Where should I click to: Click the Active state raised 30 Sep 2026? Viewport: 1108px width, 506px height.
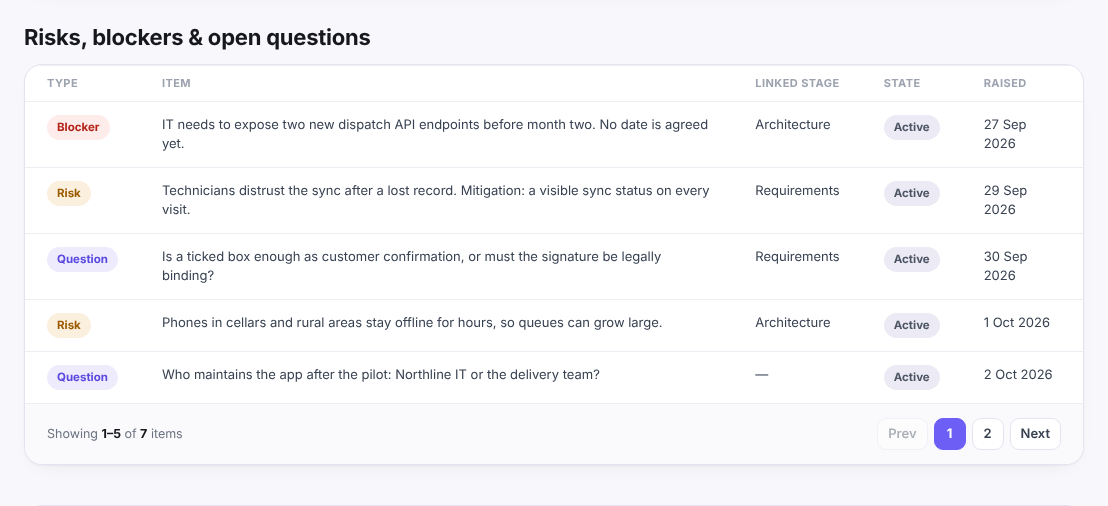click(x=912, y=259)
